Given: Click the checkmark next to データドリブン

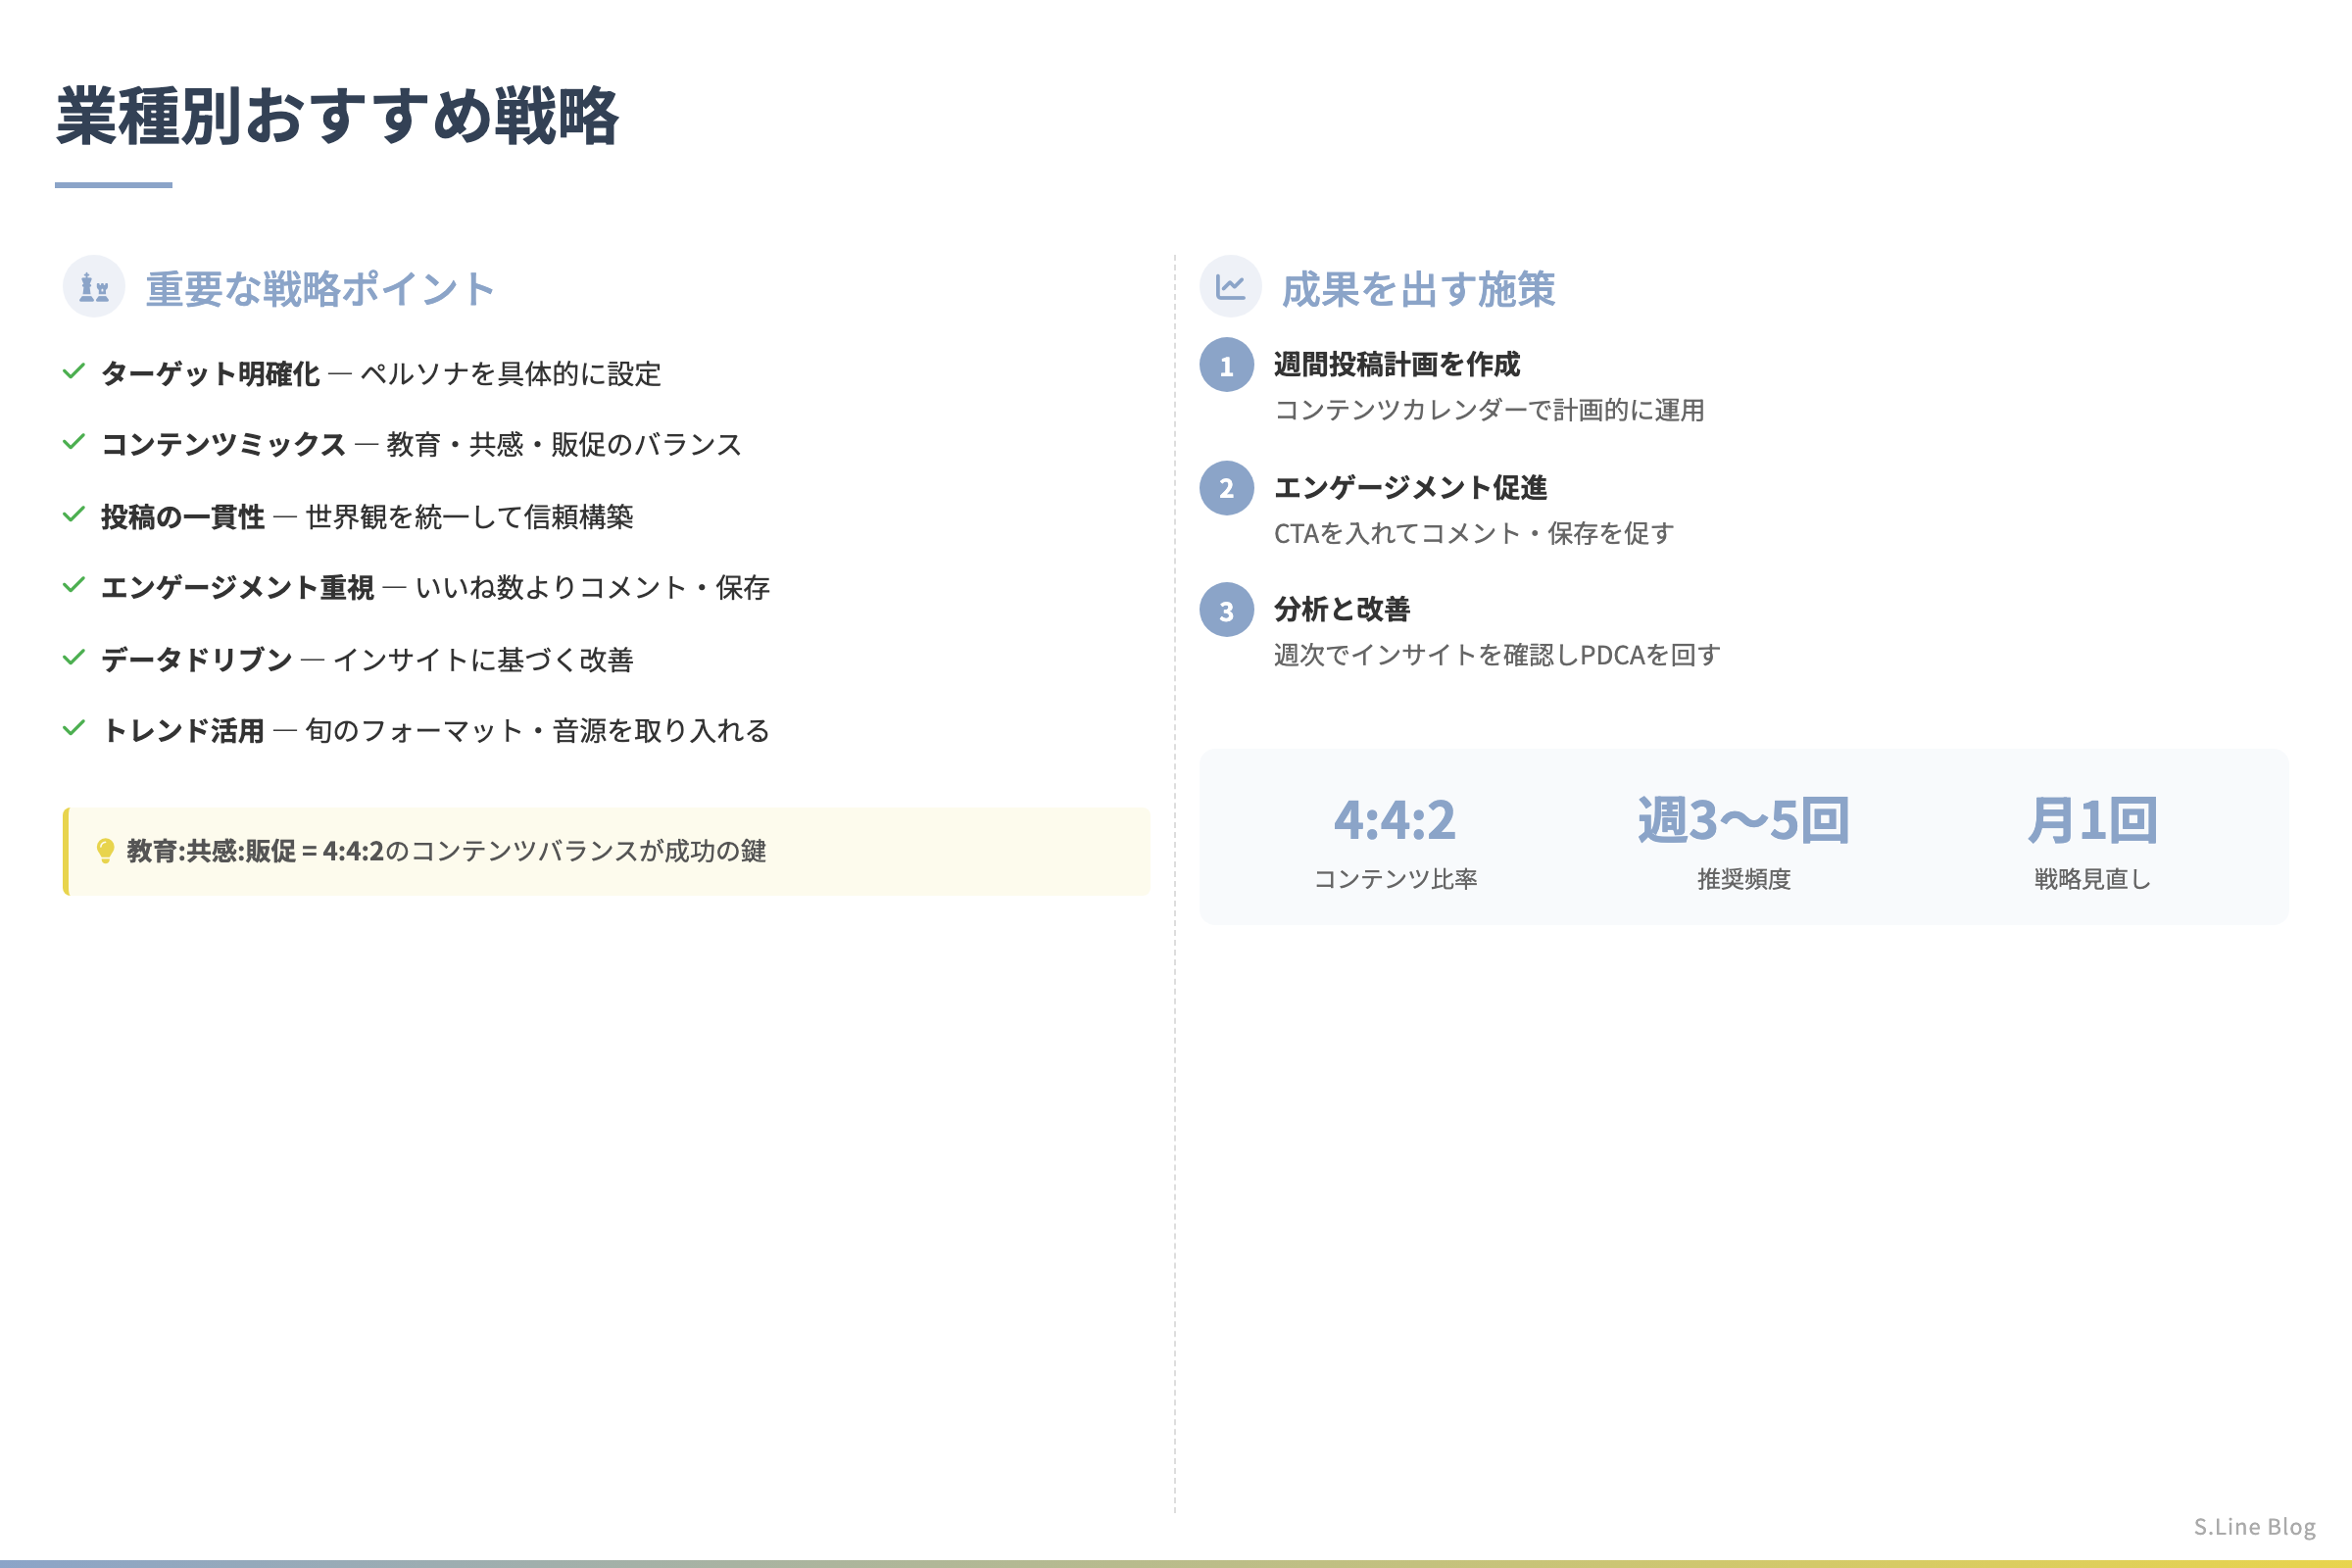Looking at the screenshot, I should [x=74, y=657].
